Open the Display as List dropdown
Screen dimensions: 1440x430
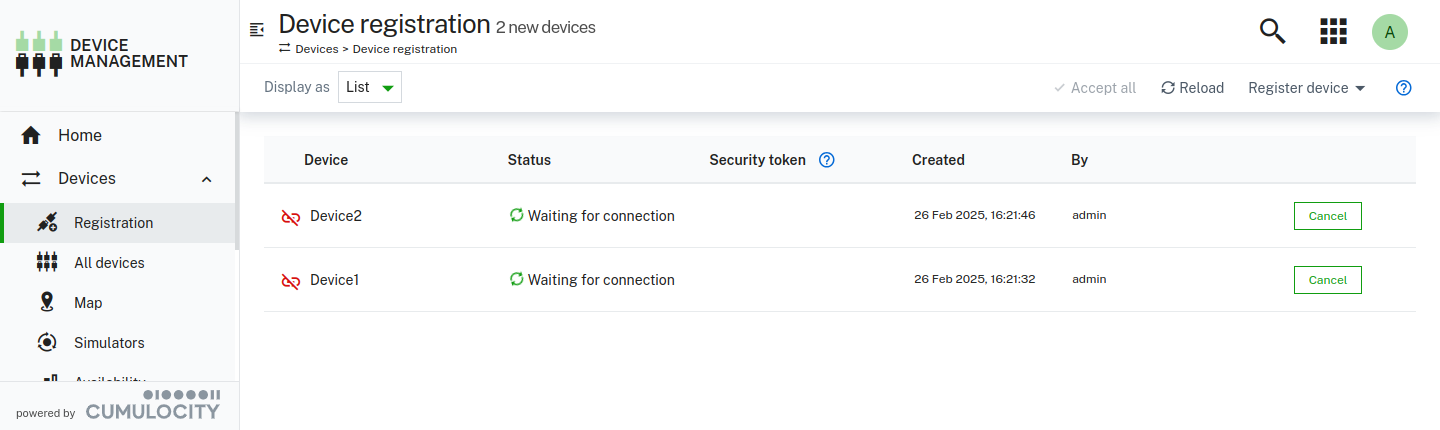click(370, 87)
